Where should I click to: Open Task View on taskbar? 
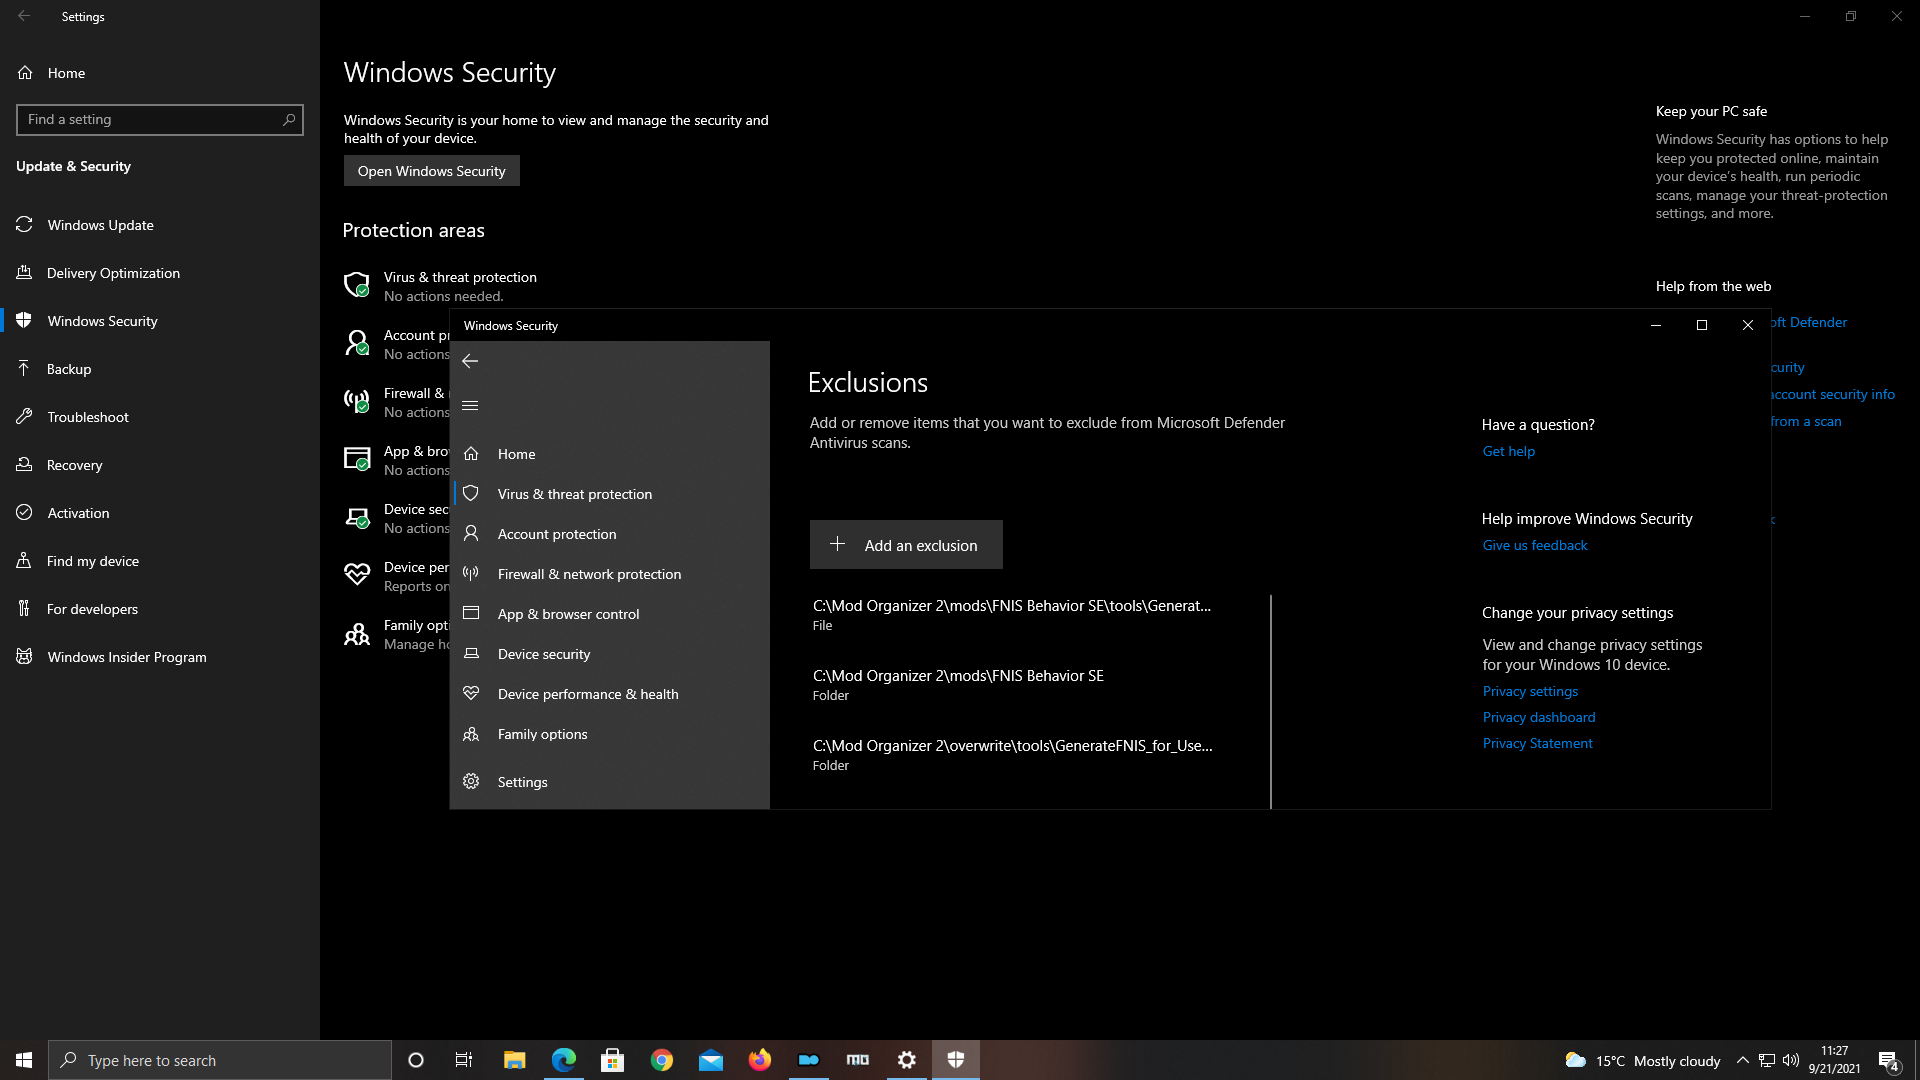click(464, 1060)
